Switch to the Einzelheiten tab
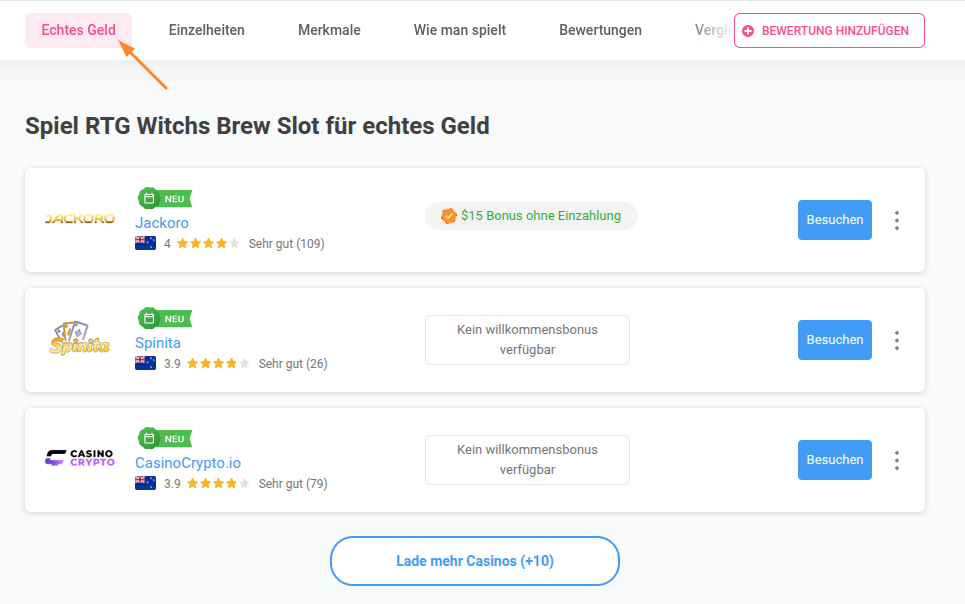The width and height of the screenshot is (965, 604). [206, 30]
